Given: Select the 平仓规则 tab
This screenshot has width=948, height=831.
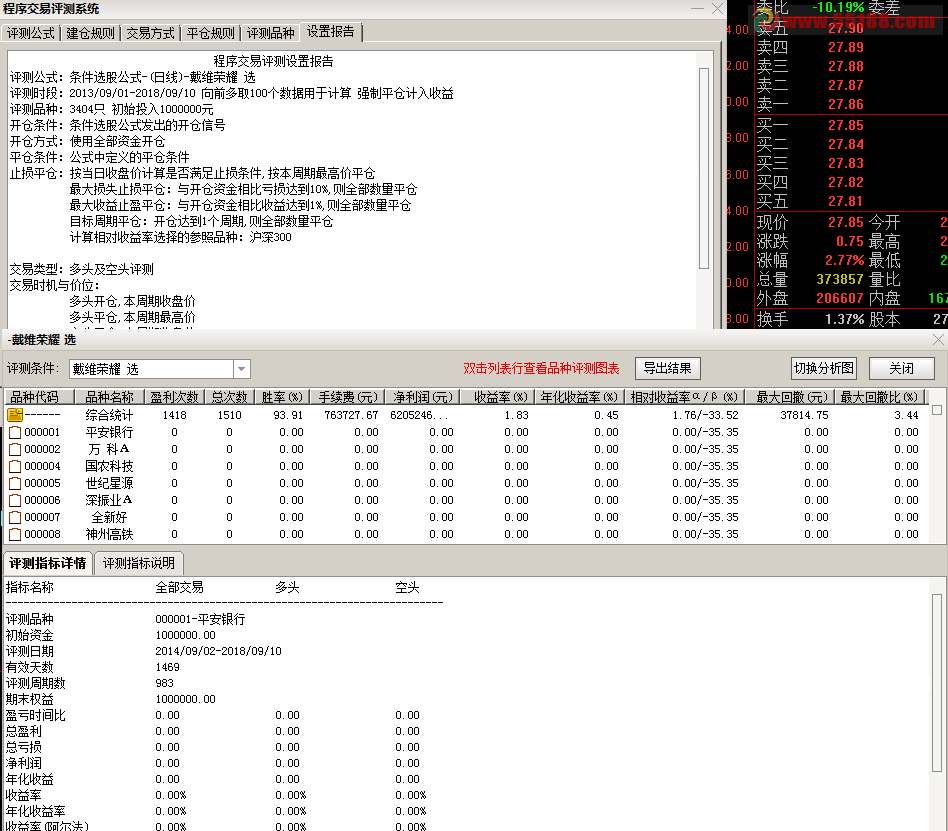Looking at the screenshot, I should click(x=210, y=33).
